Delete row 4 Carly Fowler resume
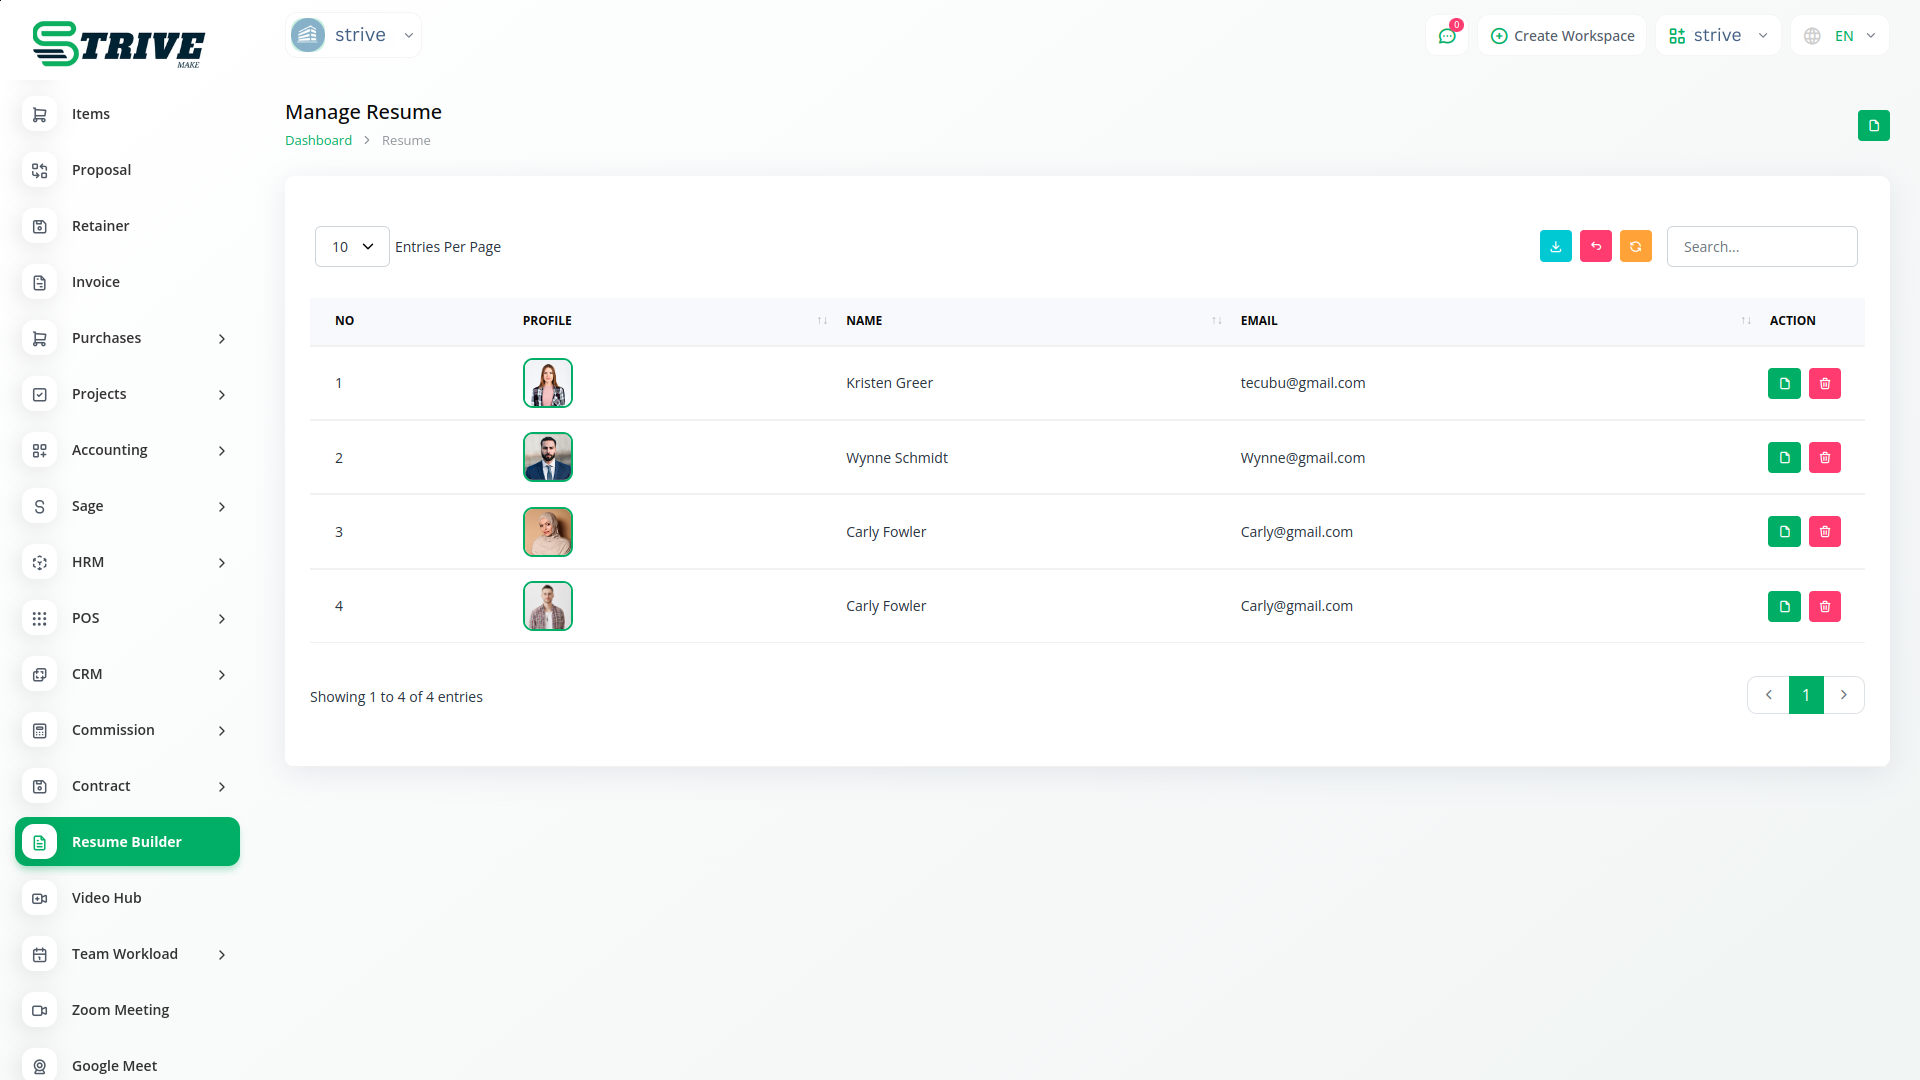 (x=1824, y=607)
